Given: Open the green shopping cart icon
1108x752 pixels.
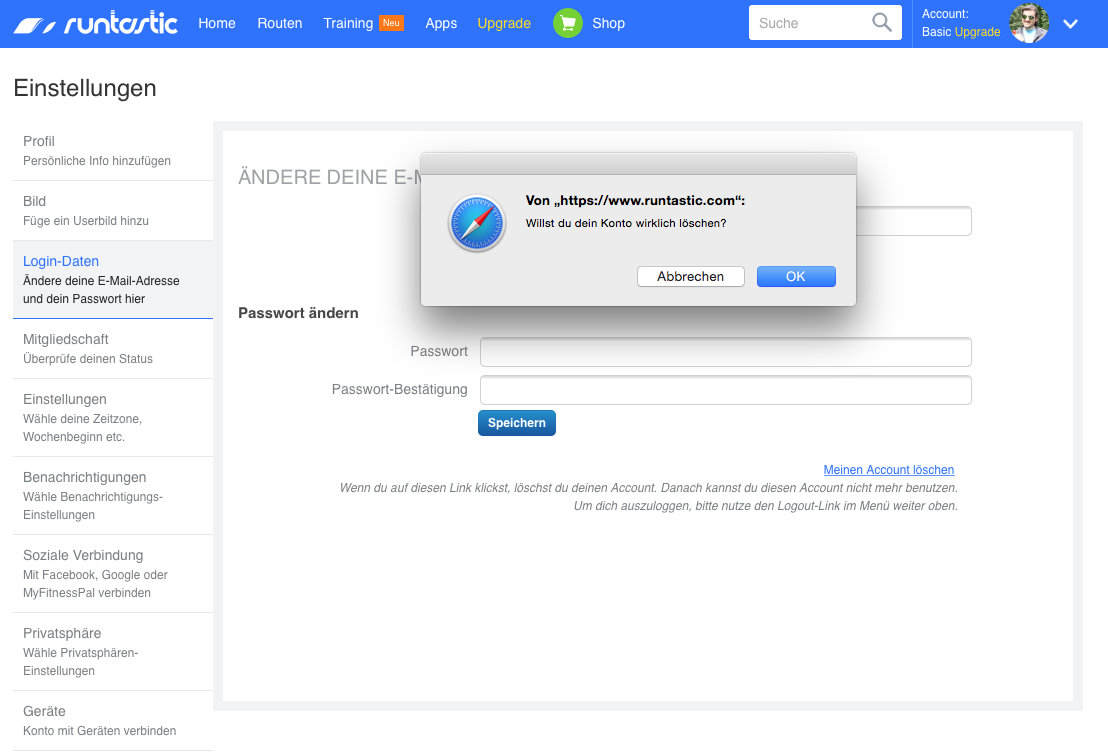Looking at the screenshot, I should click(x=567, y=23).
